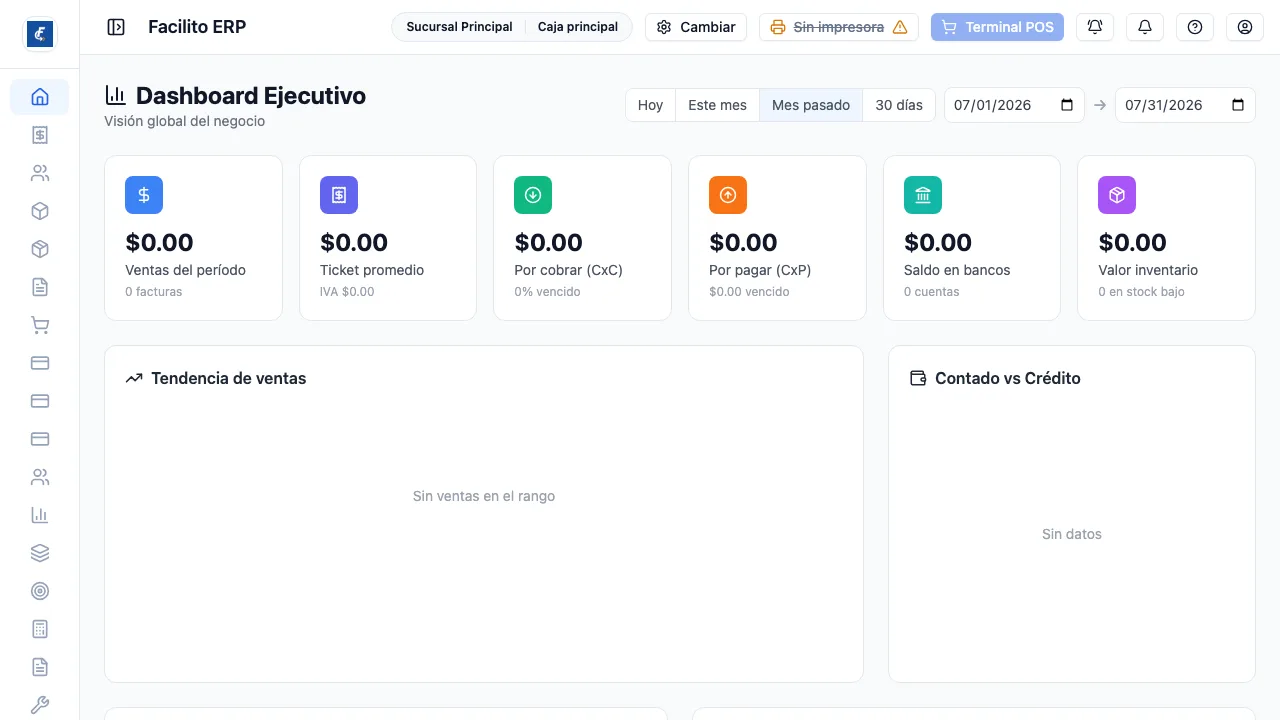Click the Sucursal Principal branch label

coord(459,27)
